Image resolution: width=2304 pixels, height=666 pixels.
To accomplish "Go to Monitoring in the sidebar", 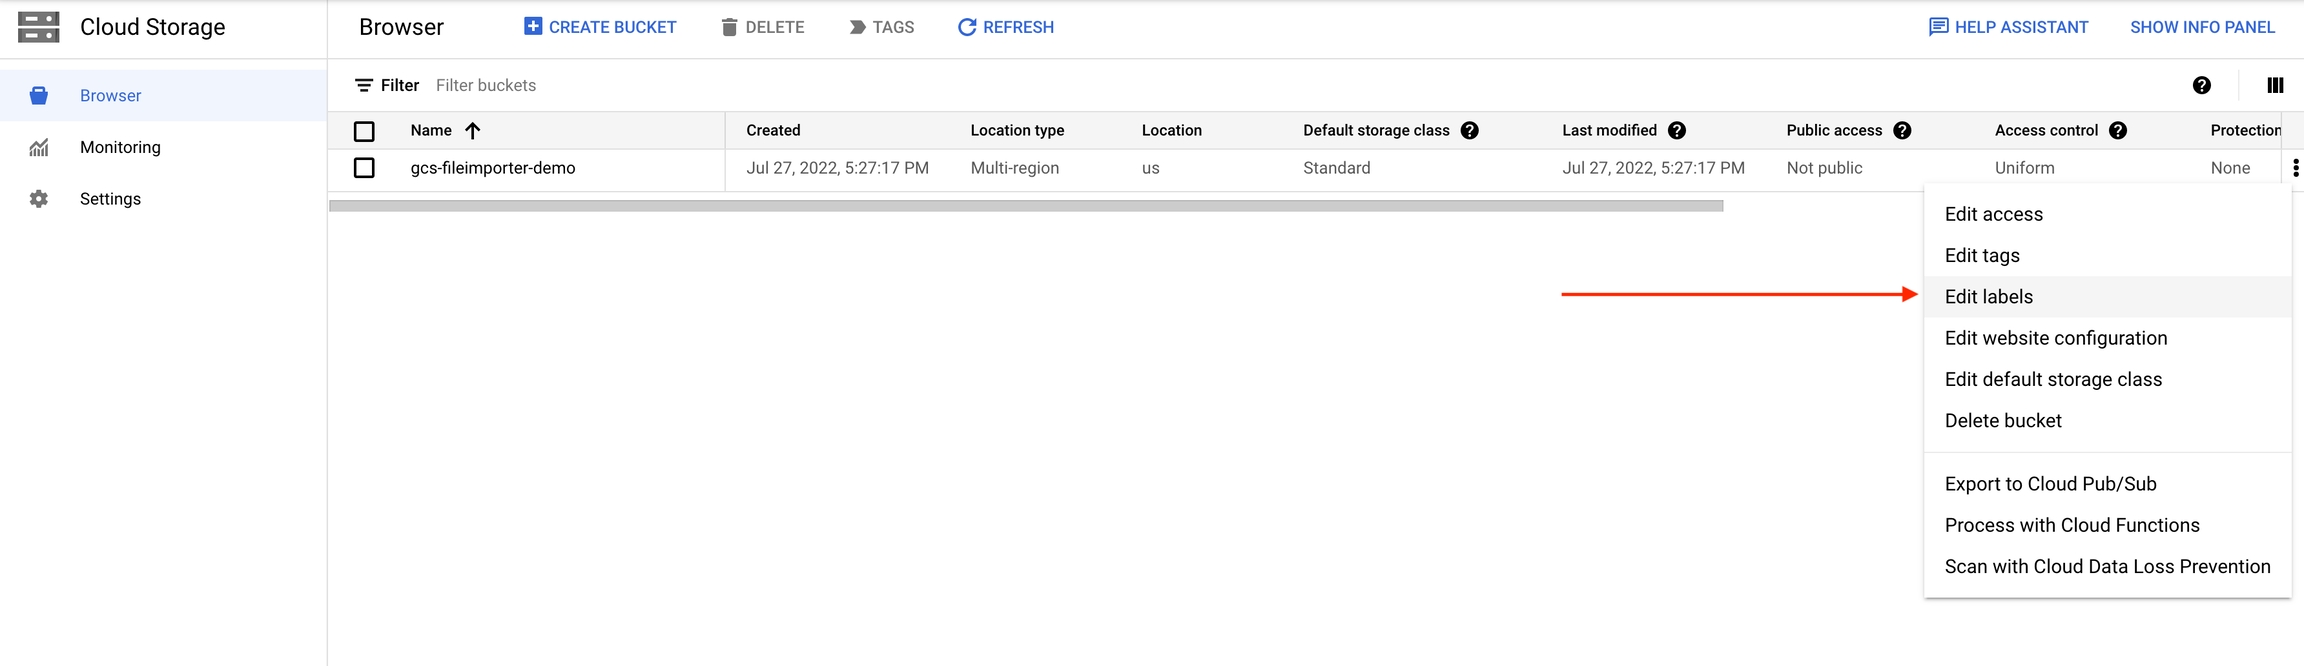I will [163, 147].
